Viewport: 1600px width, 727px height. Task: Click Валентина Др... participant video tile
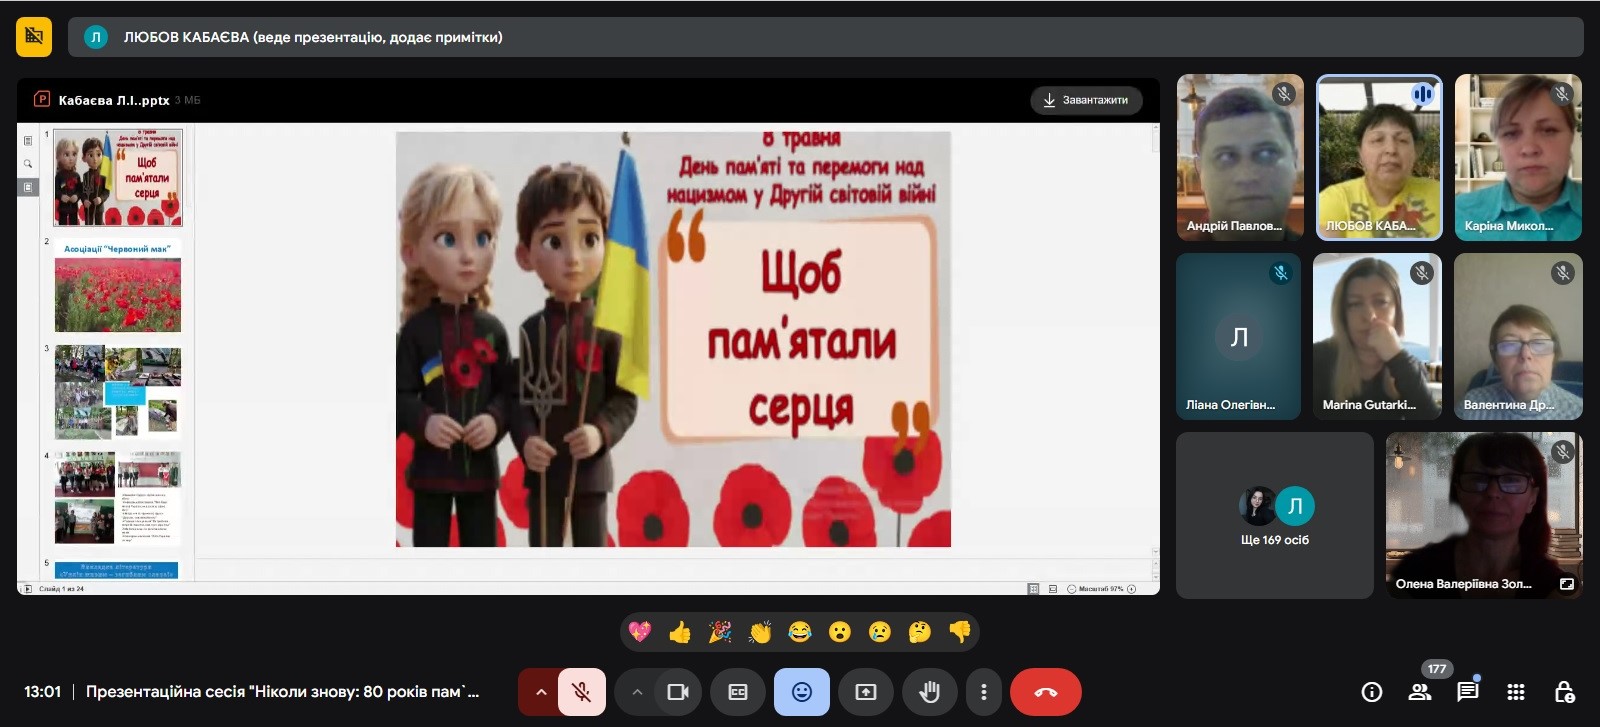point(1518,336)
